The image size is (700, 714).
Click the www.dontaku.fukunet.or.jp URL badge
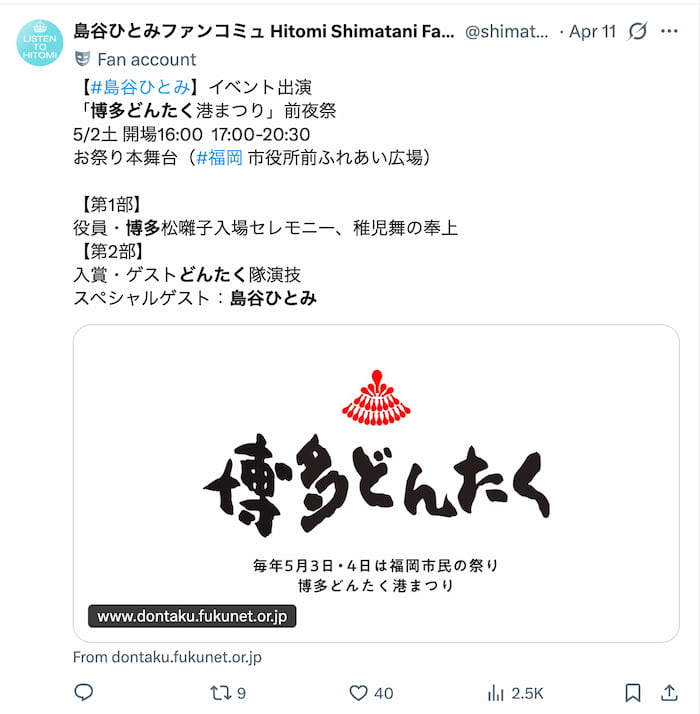click(192, 616)
